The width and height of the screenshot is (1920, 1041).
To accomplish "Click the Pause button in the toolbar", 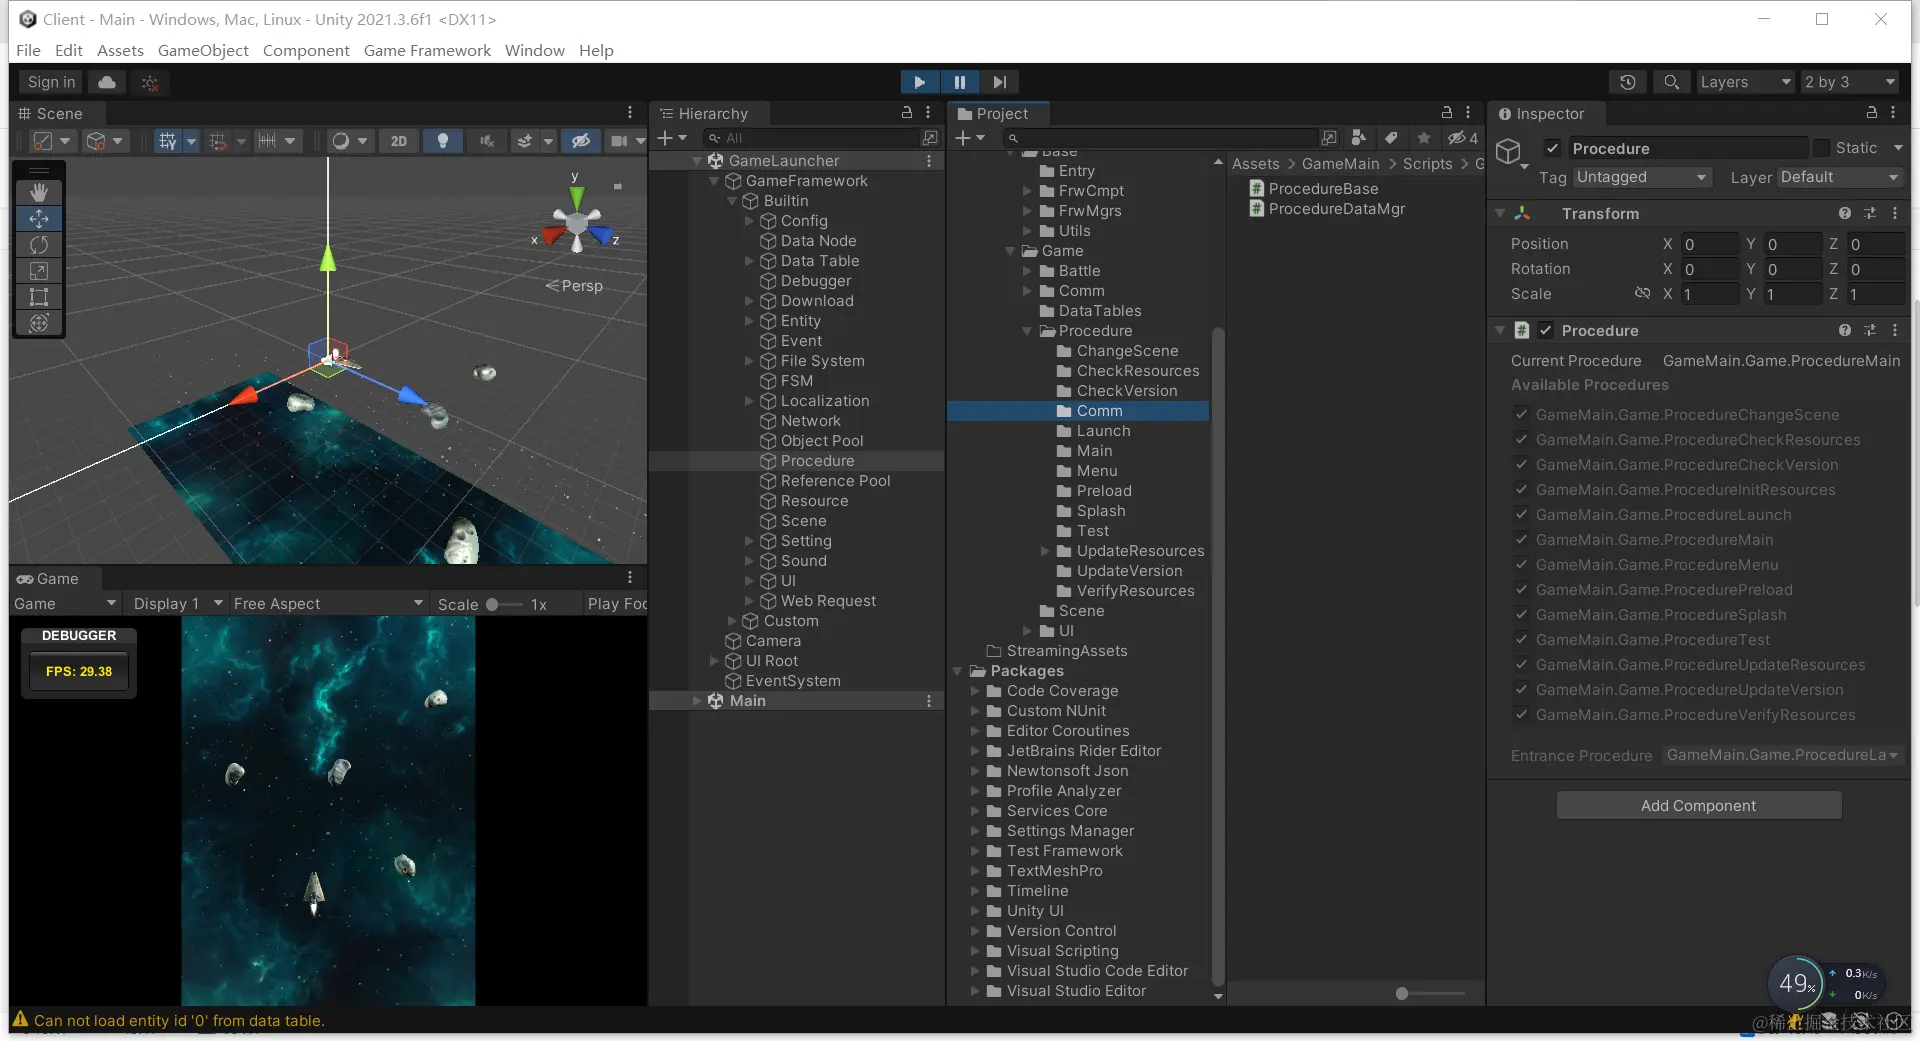I will click(x=959, y=82).
